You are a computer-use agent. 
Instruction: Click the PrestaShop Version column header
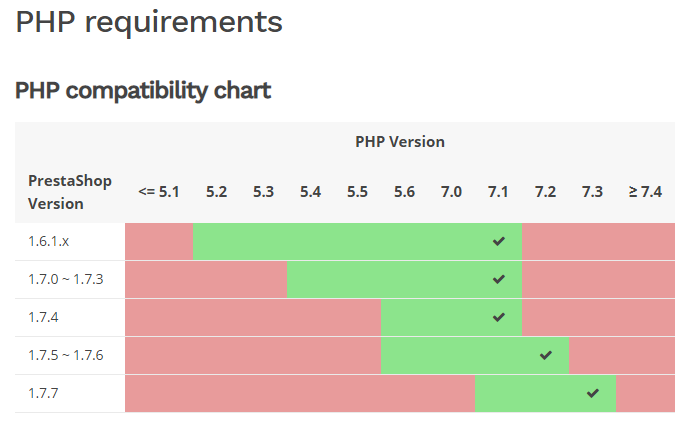pos(70,192)
